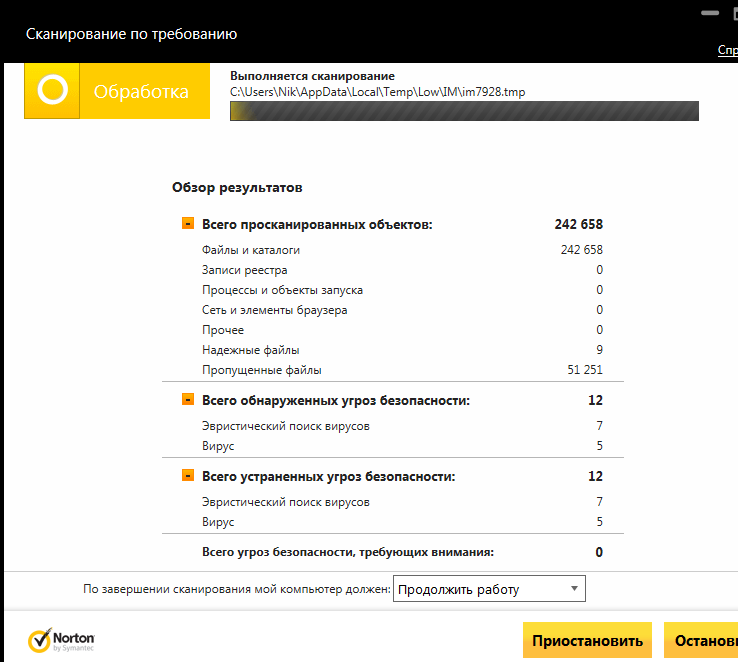738x662 pixels.
Task: Click the Прочее row
Action: coord(402,330)
